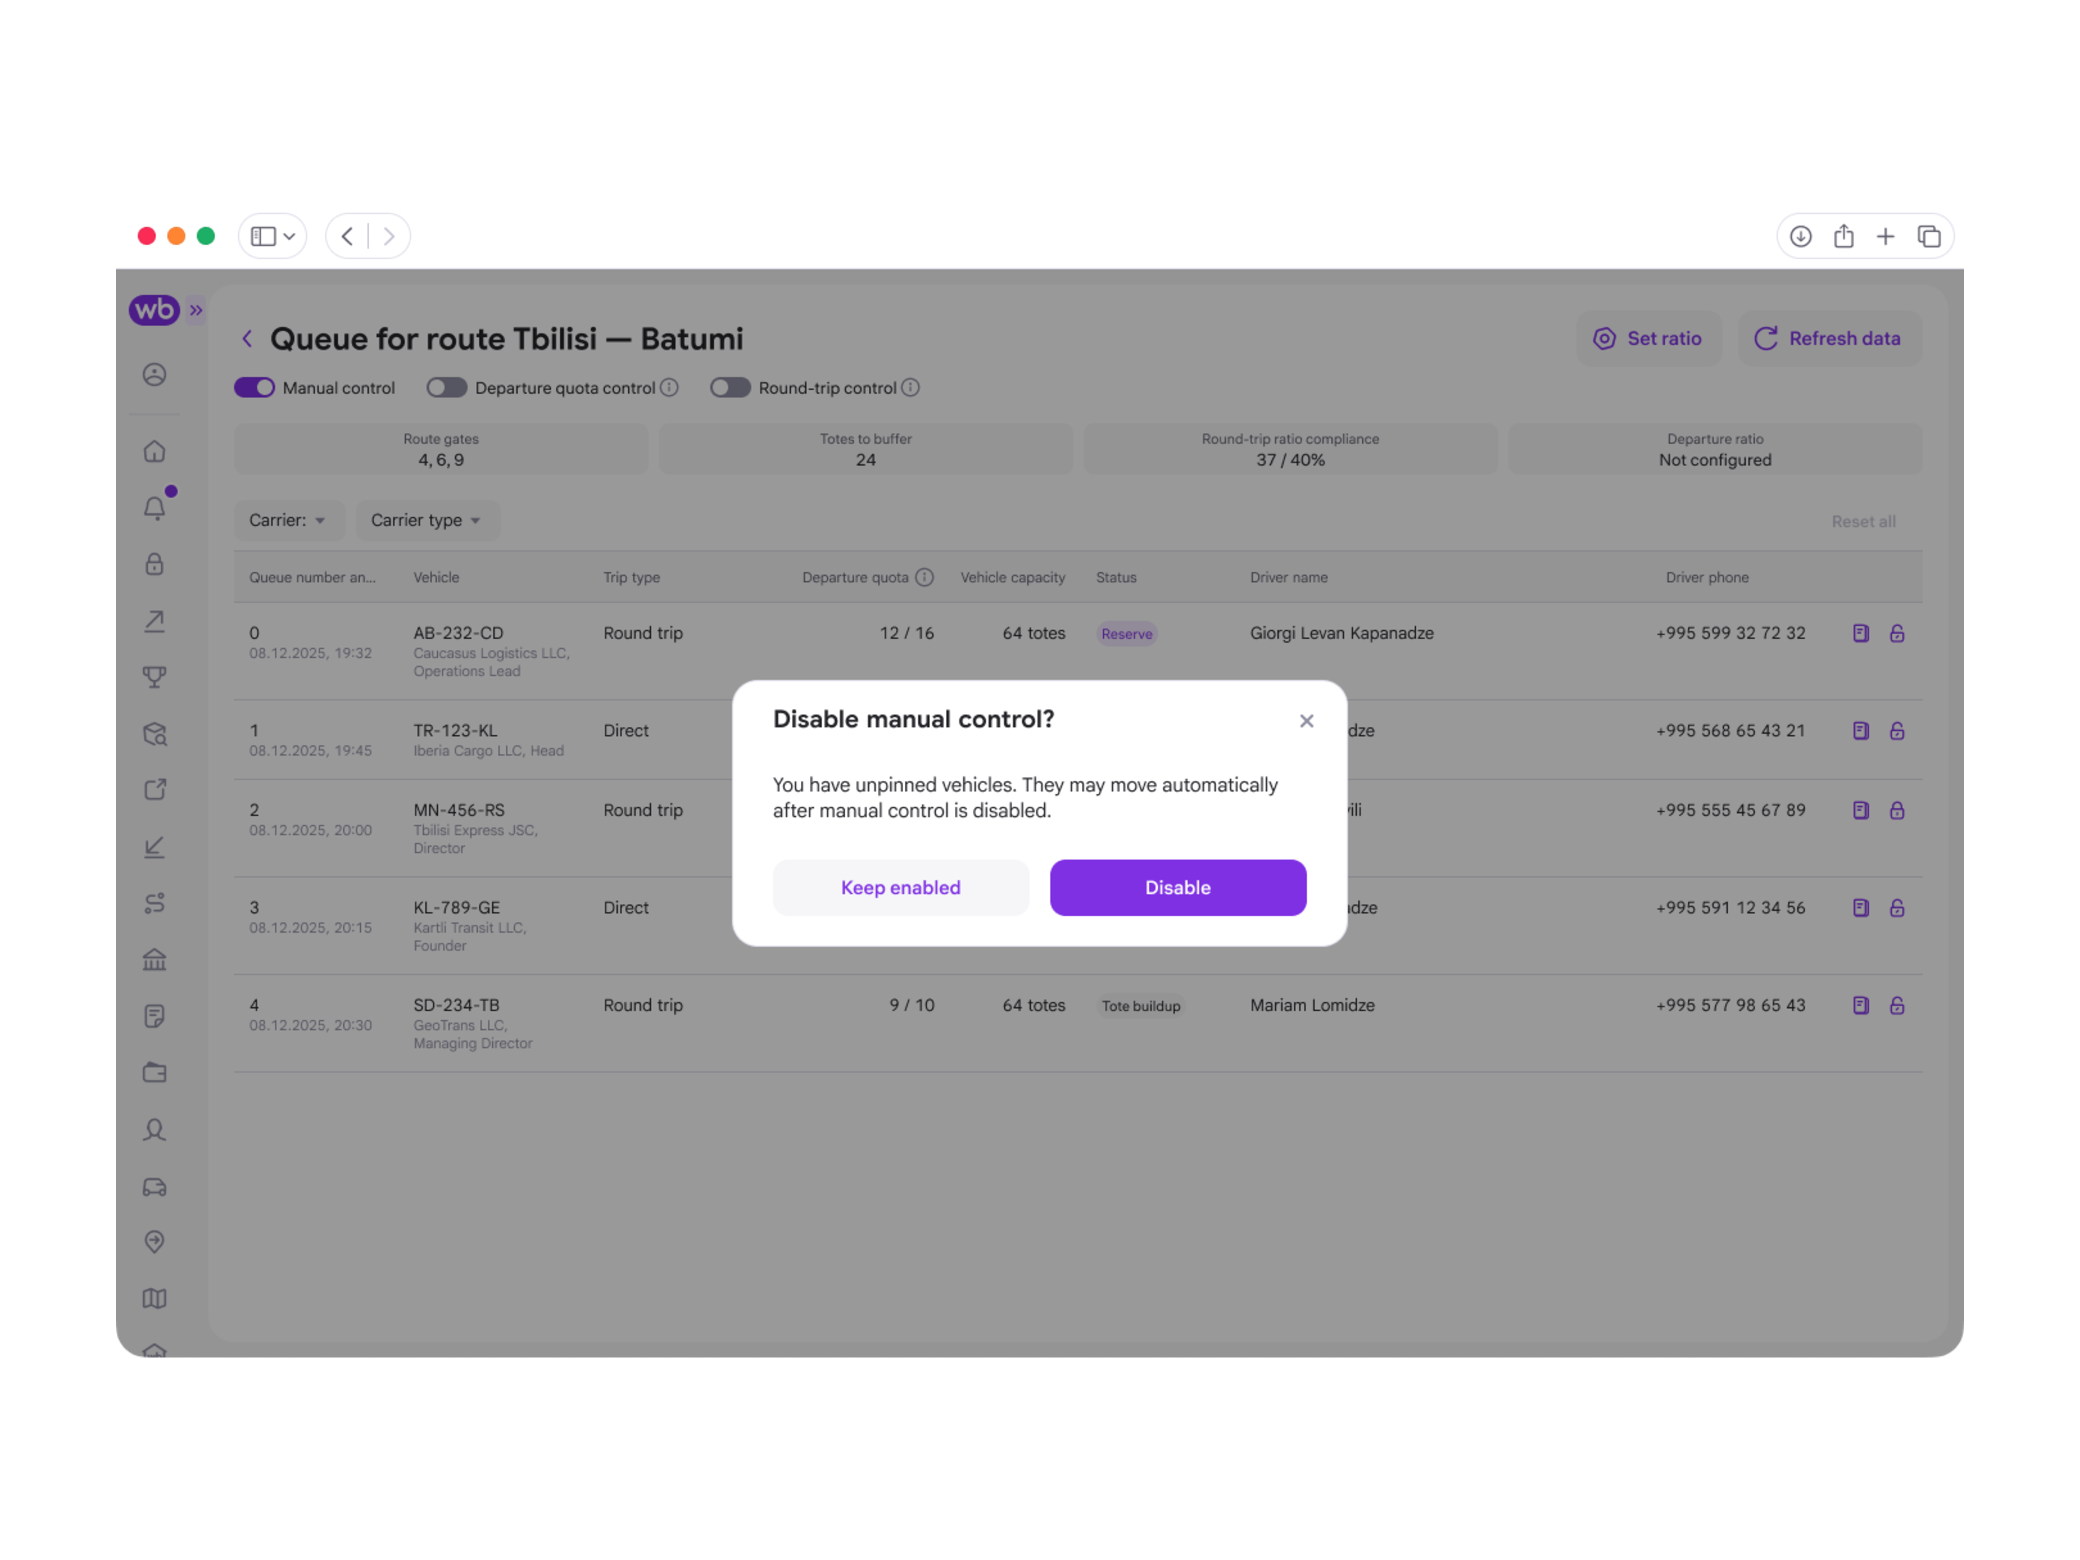The width and height of the screenshot is (2080, 1560).
Task: Open the vehicle car icon in sidebar
Action: [x=154, y=1187]
